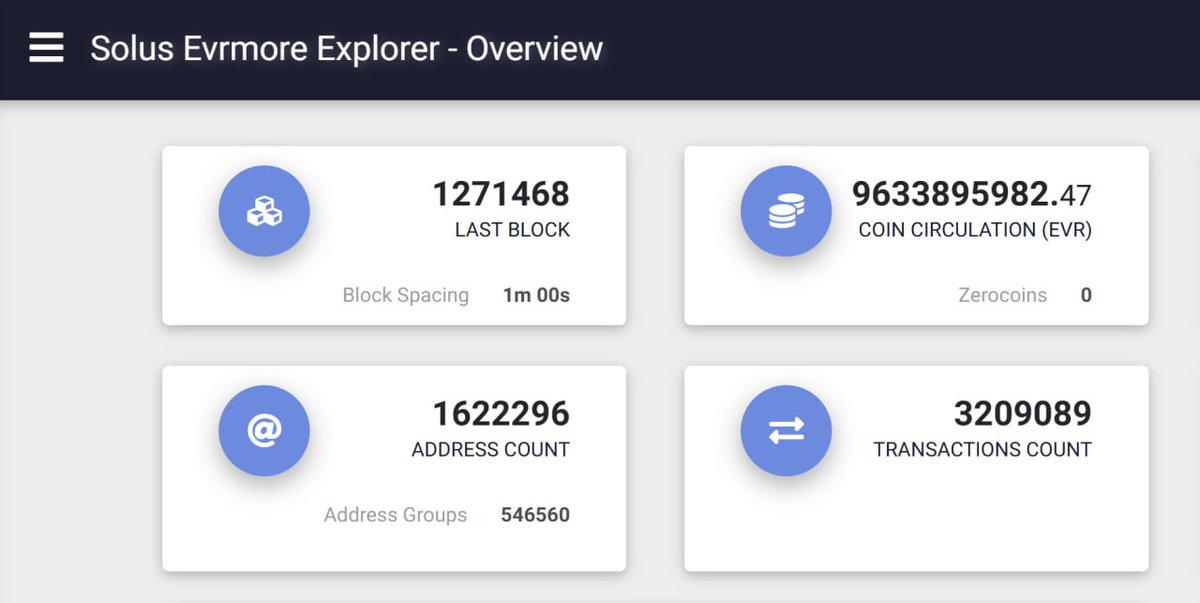Click the coin circulation value 9633895982.47

pos(970,196)
